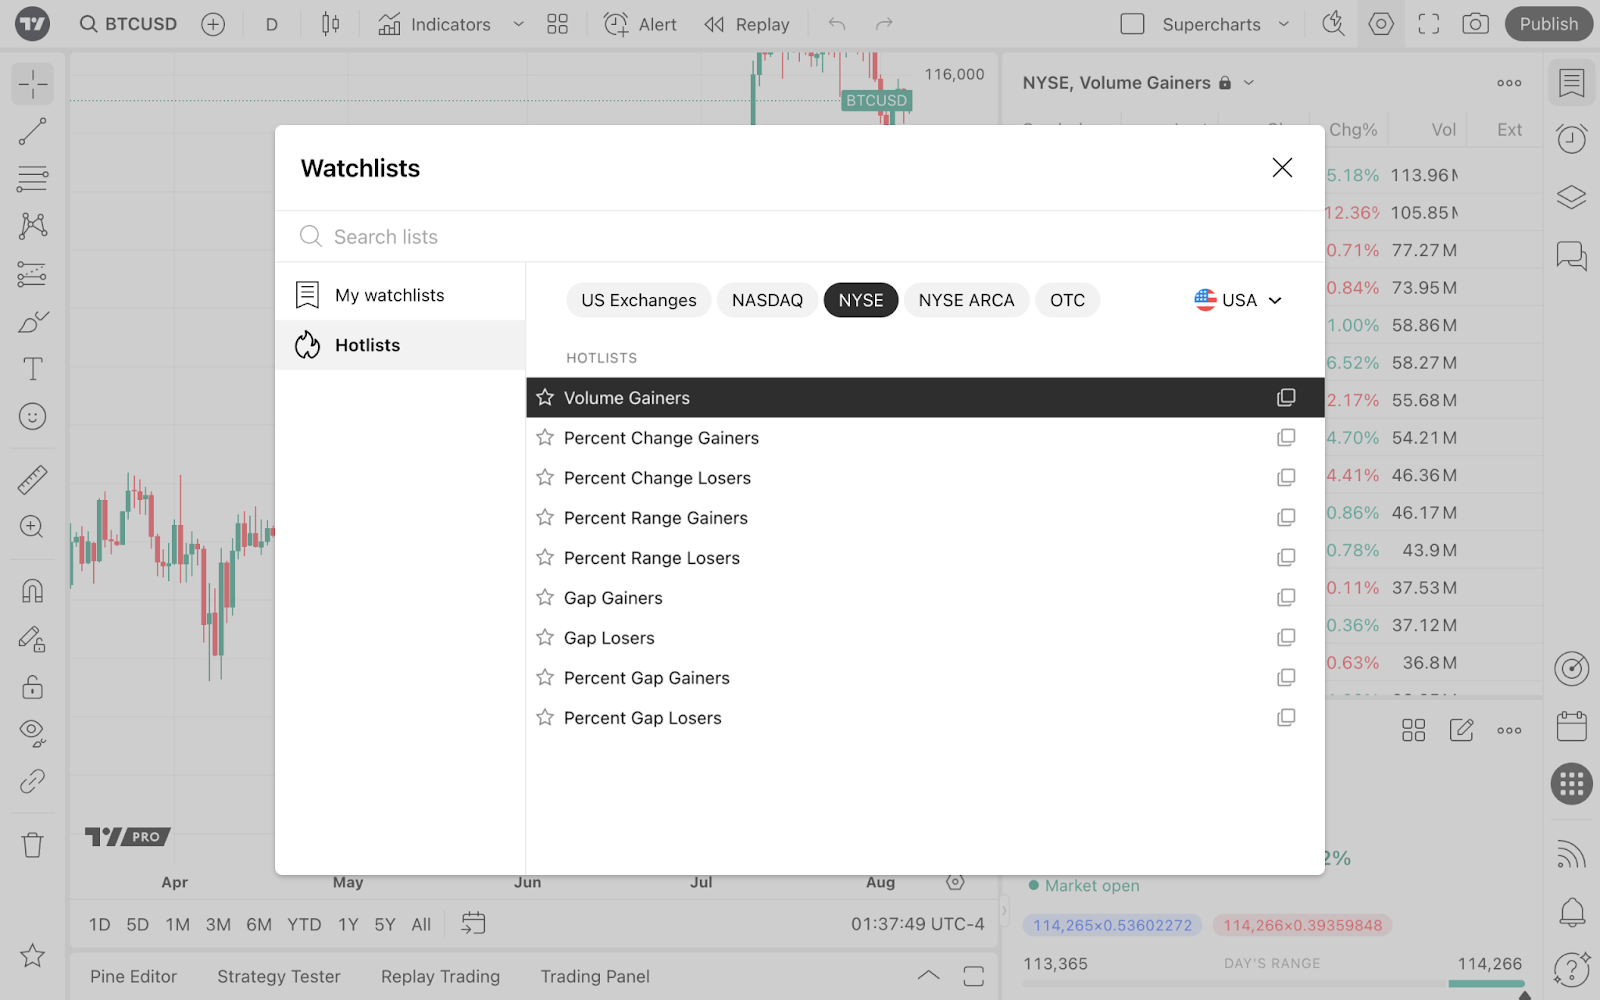Toggle the Supercharts layout checkbox
Viewport: 1600px width, 1000px height.
coord(1133,24)
